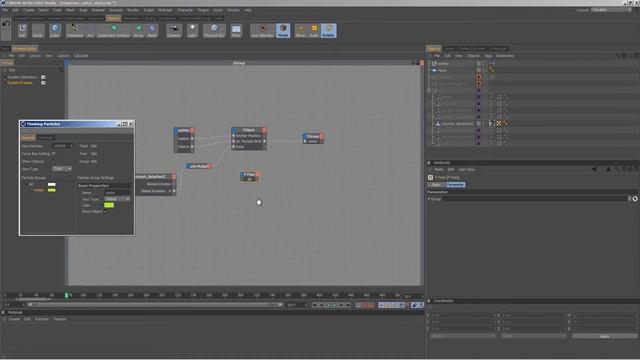Screen dimensions: 640x360
Task: Select the Bend deformer icon
Action: (x=152, y=30)
